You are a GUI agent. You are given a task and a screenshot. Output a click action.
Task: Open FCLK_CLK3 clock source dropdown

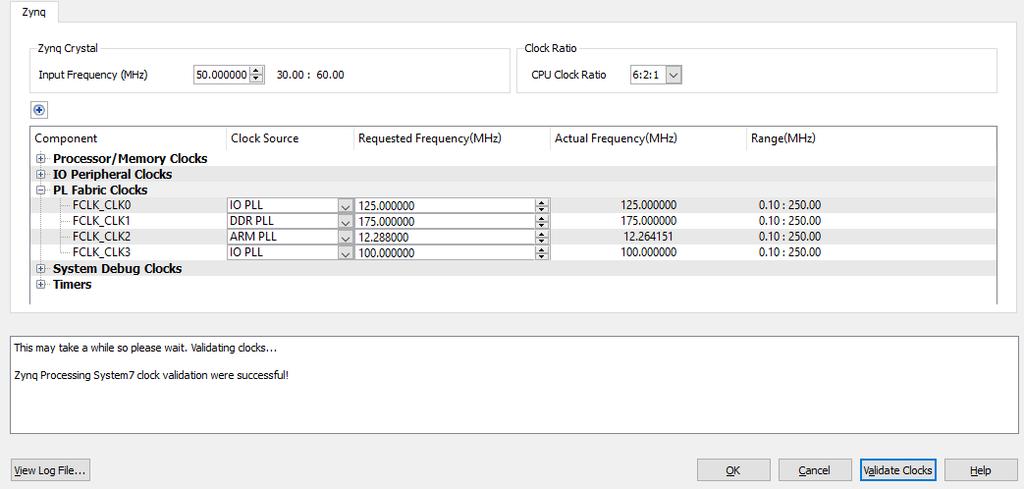[x=345, y=252]
